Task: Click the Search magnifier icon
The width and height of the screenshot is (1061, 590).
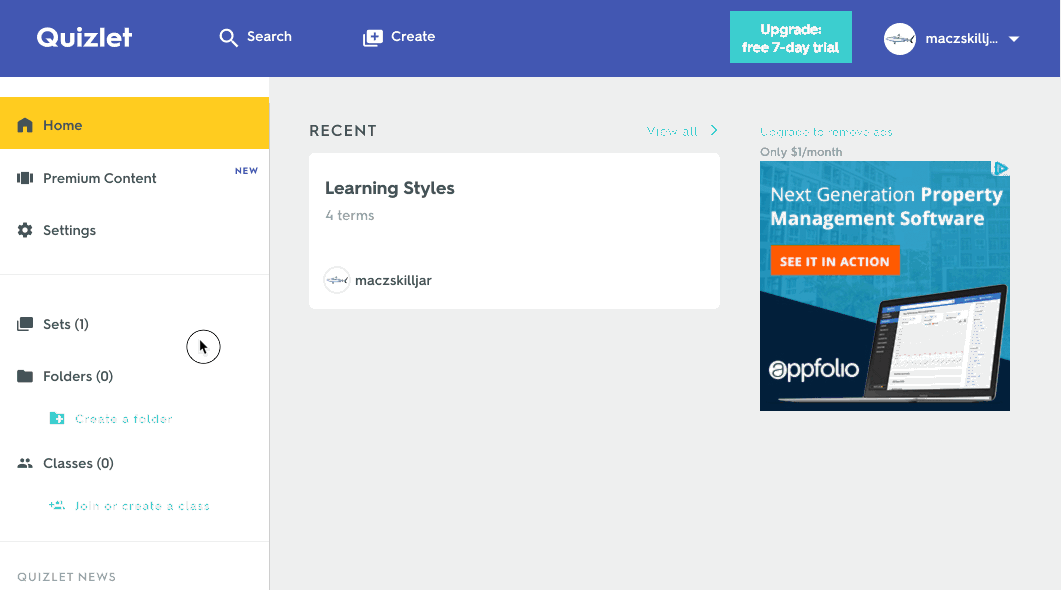Action: tap(228, 37)
